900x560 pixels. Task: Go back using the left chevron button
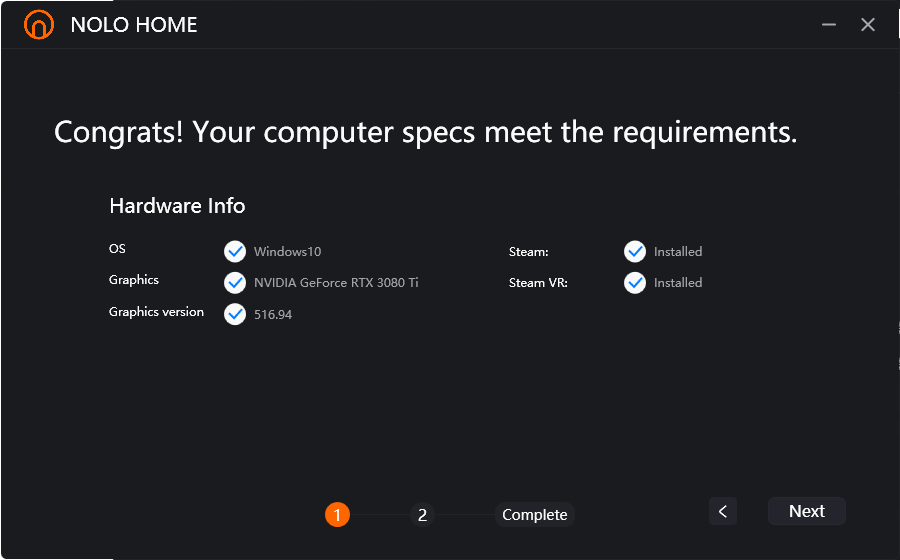[722, 511]
